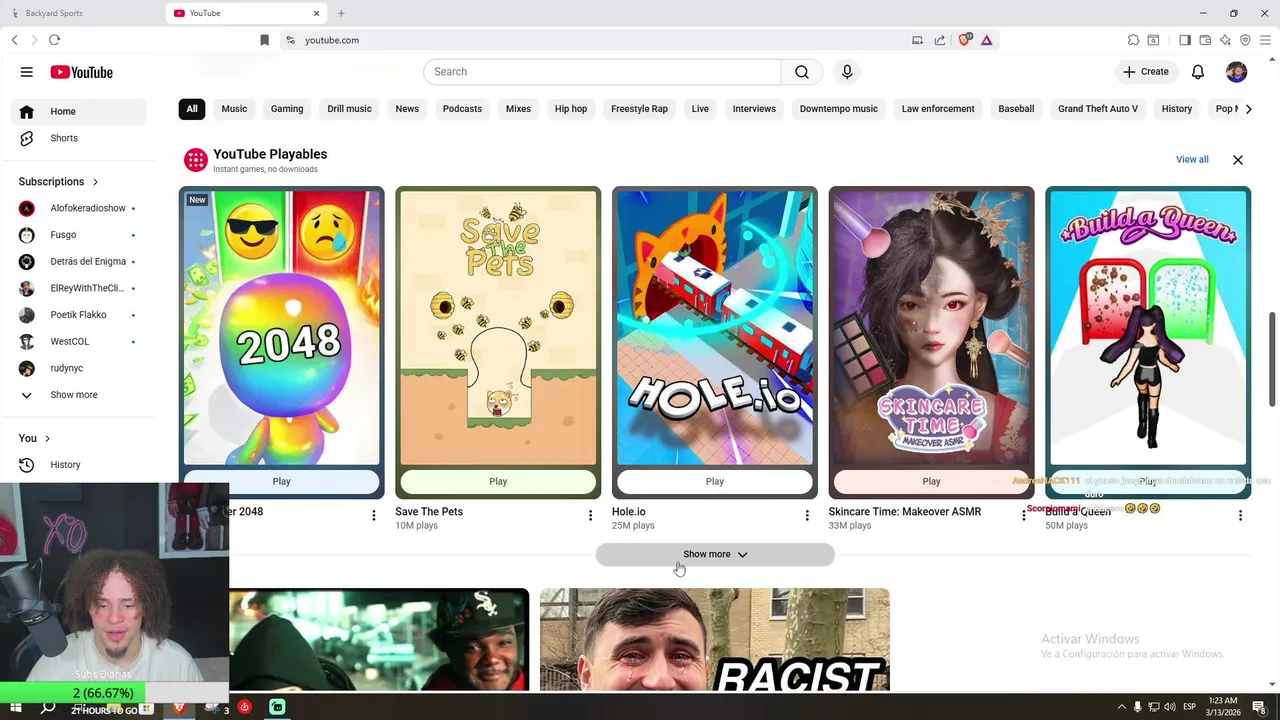
Task: Open Detrás del Enigma subscription
Action: [78, 262]
